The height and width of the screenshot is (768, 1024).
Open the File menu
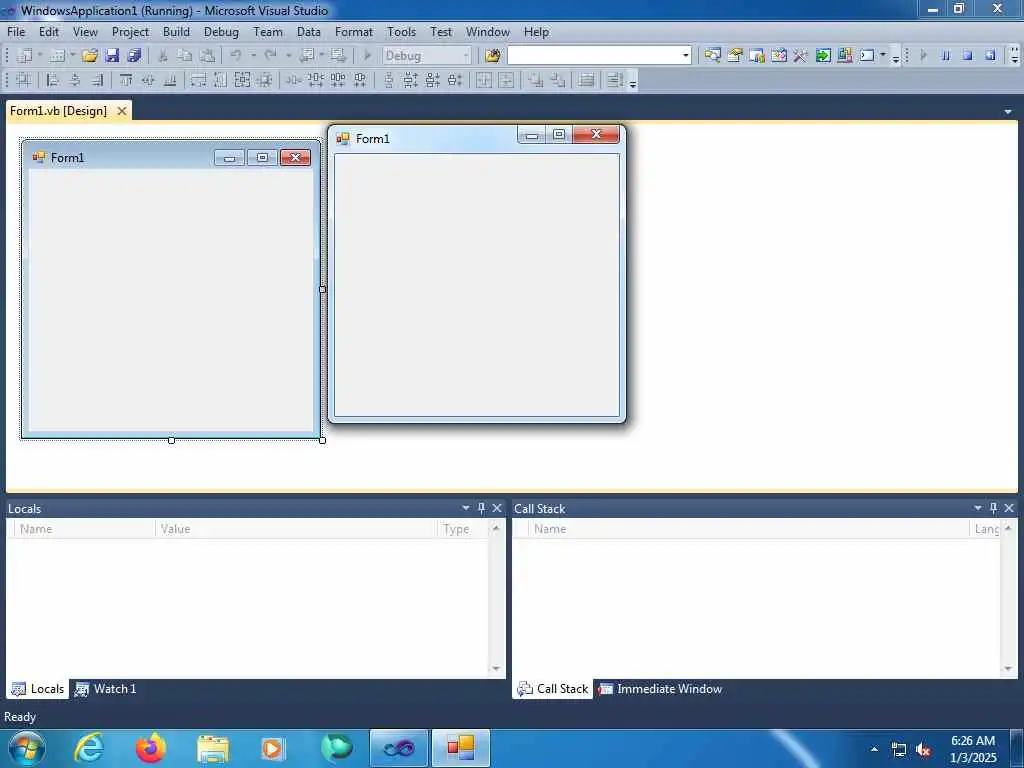point(16,31)
